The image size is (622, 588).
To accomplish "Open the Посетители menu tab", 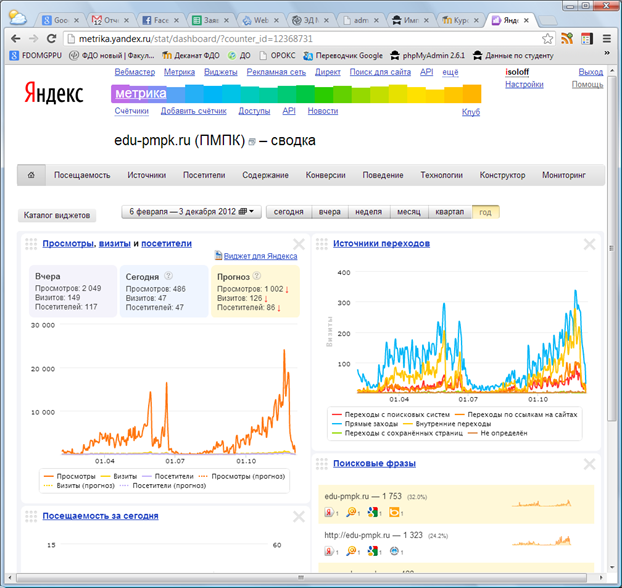I will [x=204, y=175].
